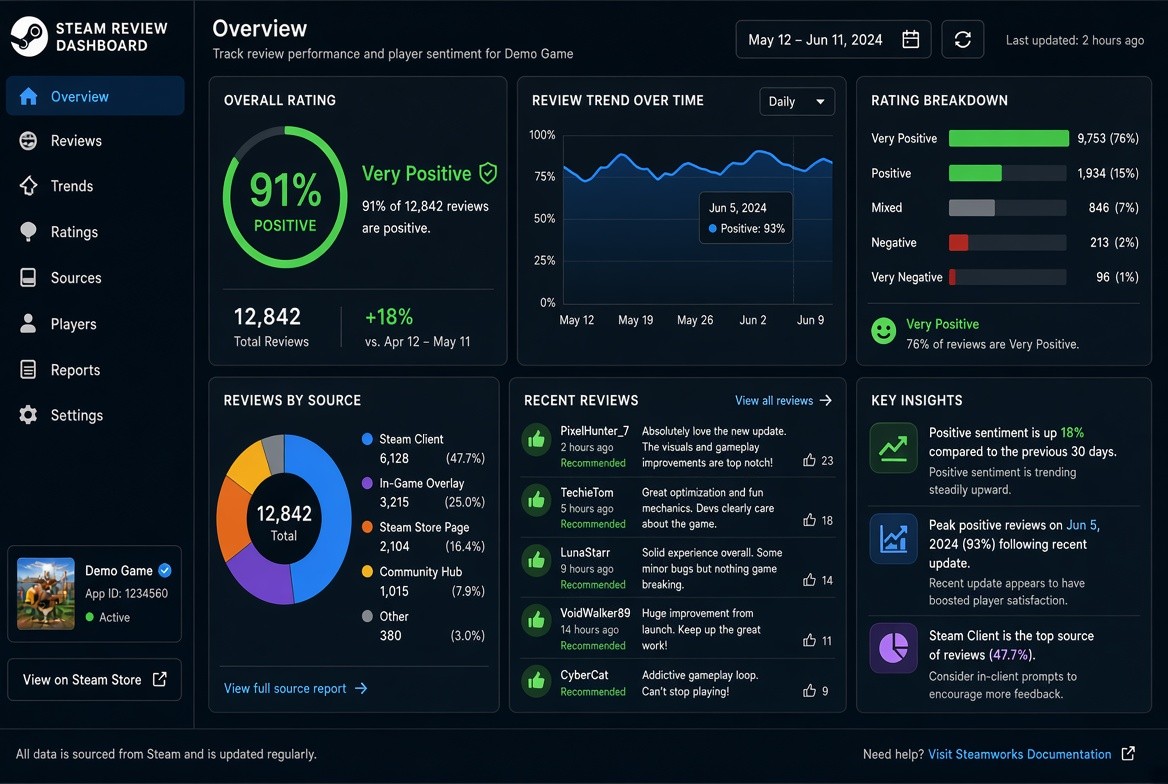Like TechieTom's review with 18 likes

[809, 519]
